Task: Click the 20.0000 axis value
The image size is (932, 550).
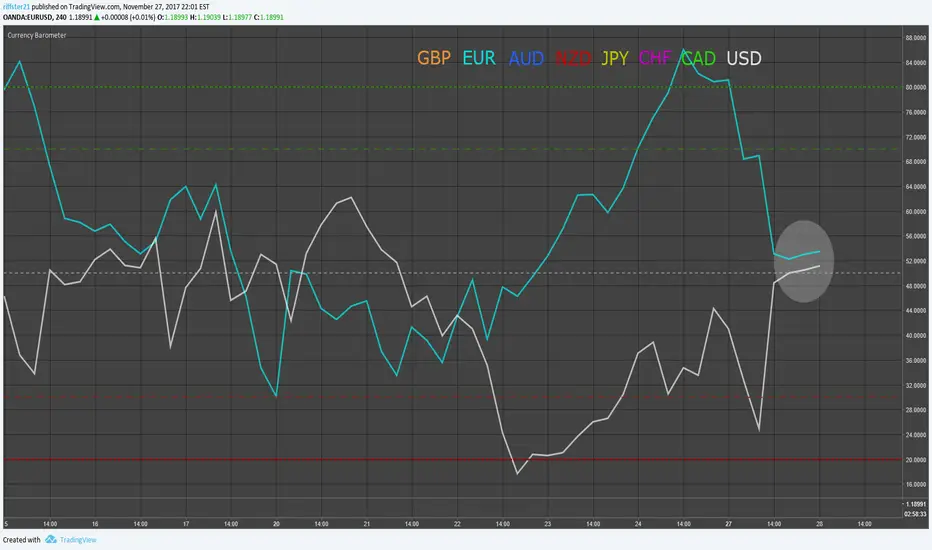Action: tap(915, 460)
